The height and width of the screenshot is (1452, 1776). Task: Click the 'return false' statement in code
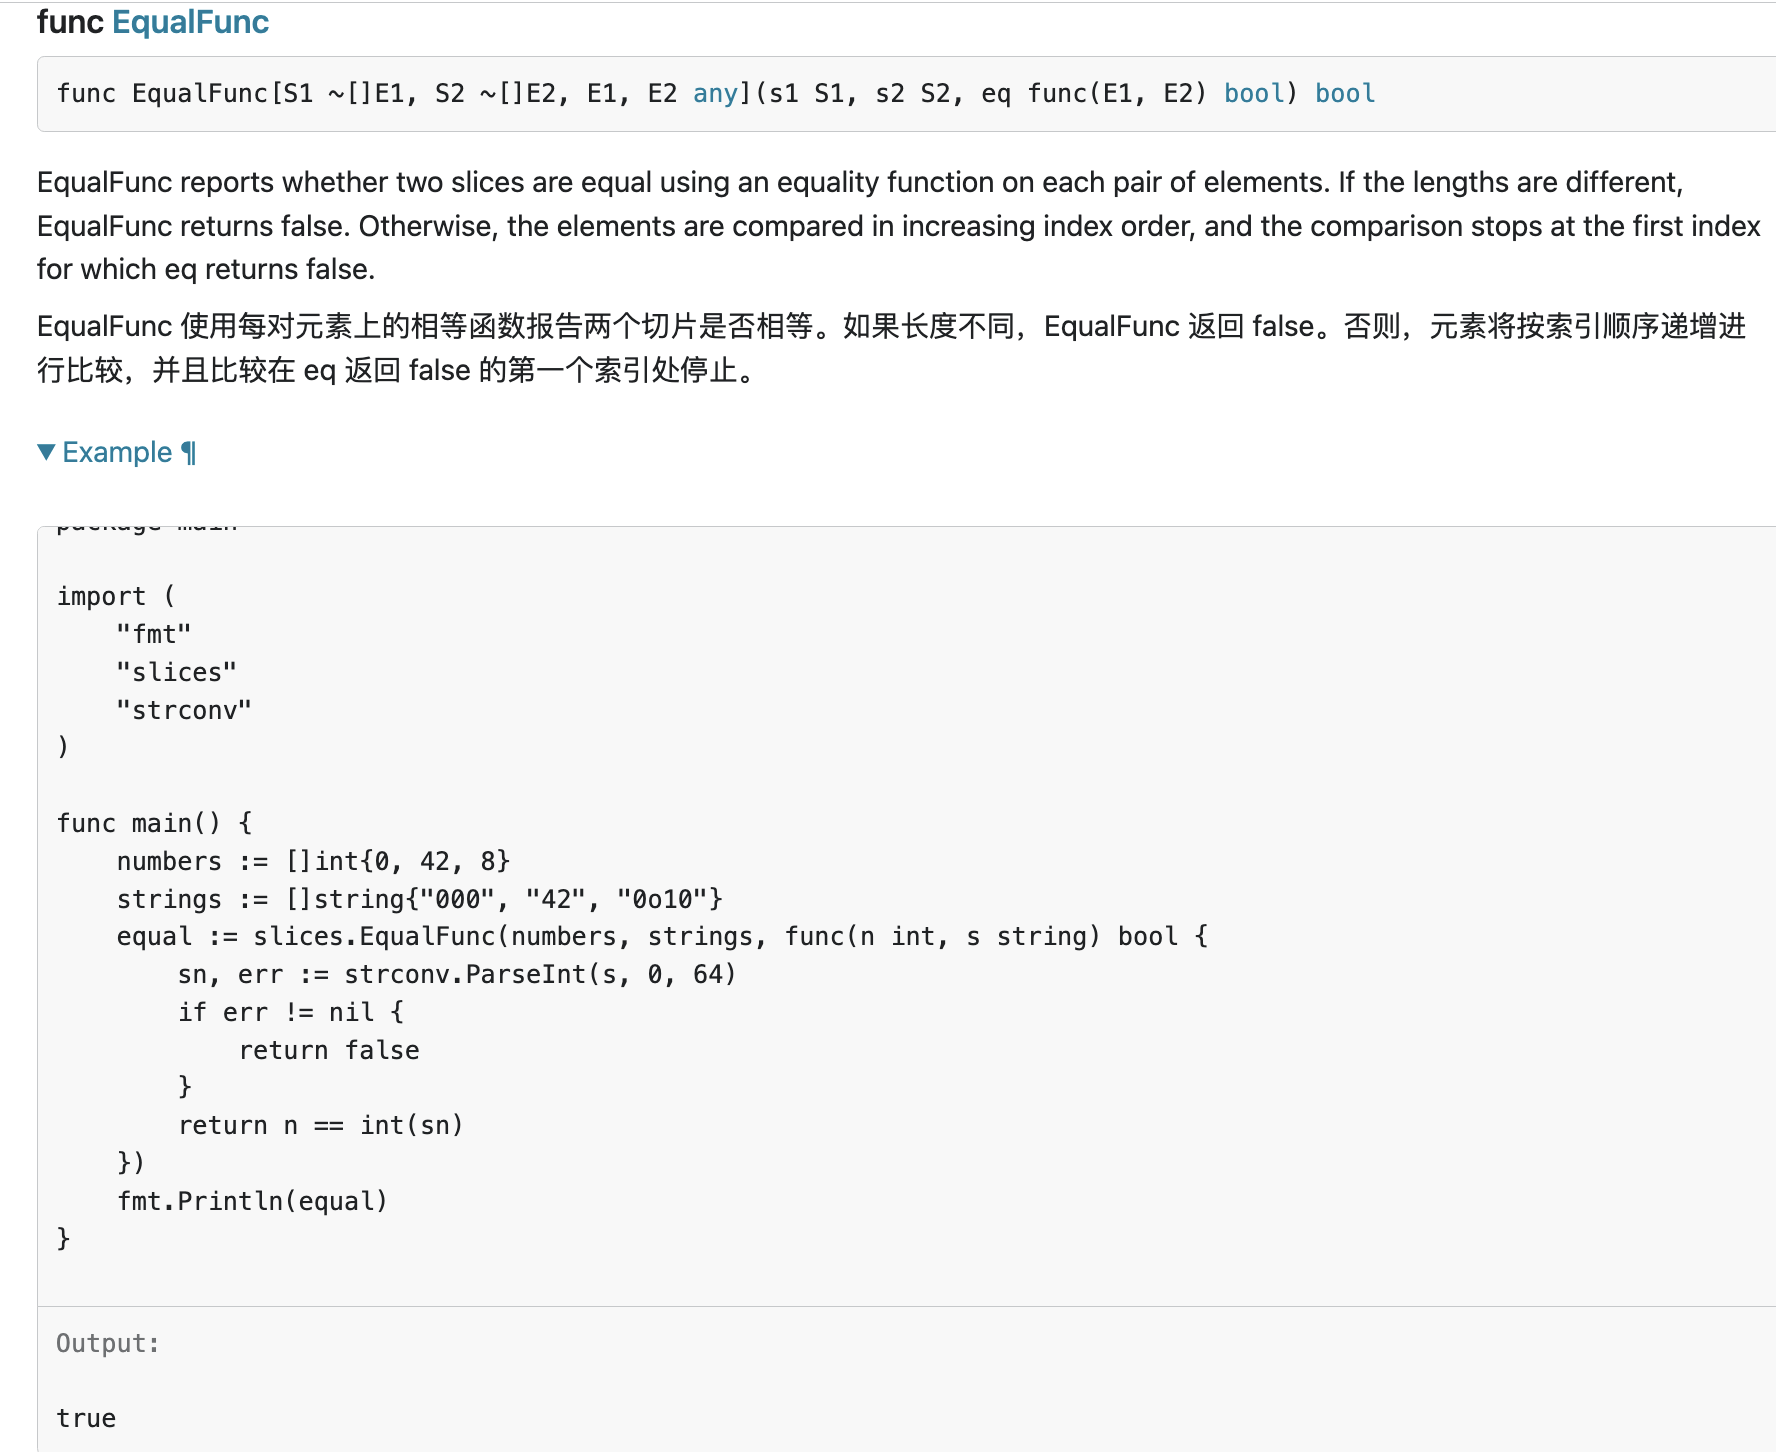coord(329,1050)
